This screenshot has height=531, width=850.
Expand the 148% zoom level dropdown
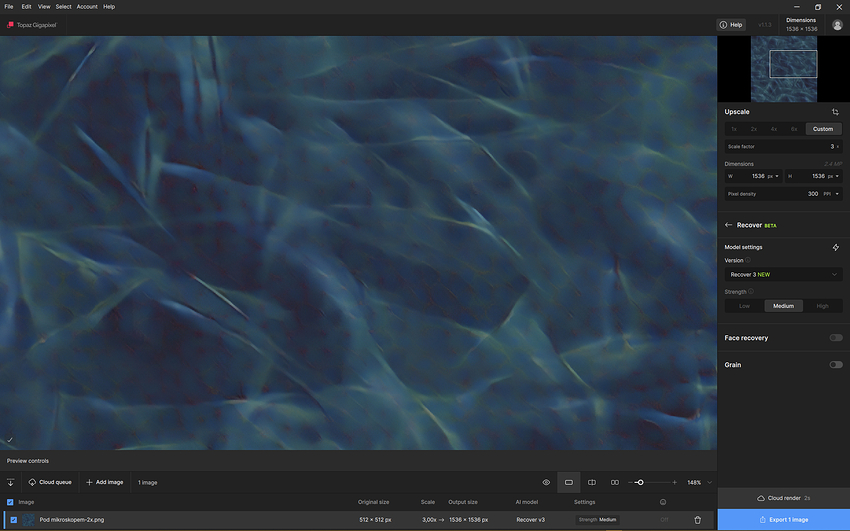pos(709,482)
